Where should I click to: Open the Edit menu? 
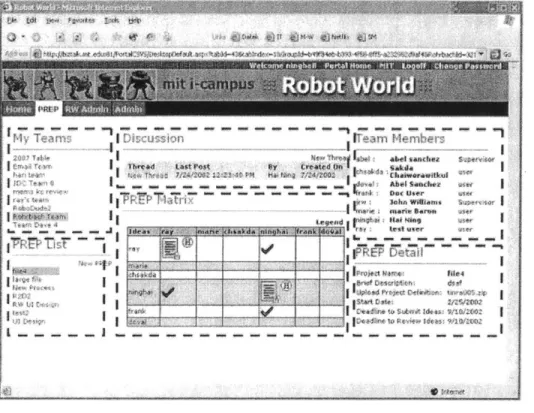click(x=31, y=20)
